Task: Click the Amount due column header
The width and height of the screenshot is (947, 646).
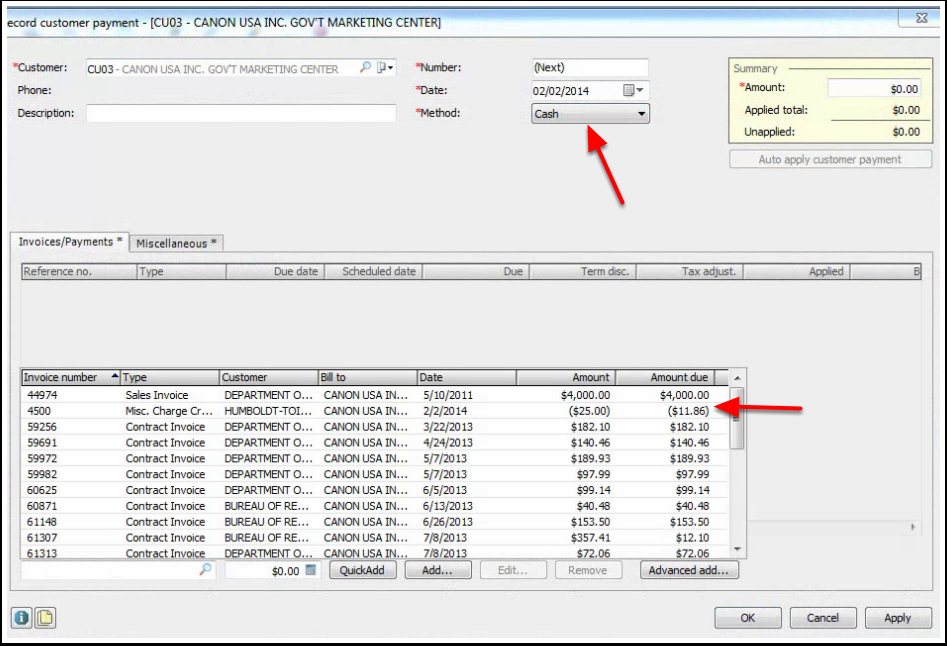Action: [x=665, y=377]
